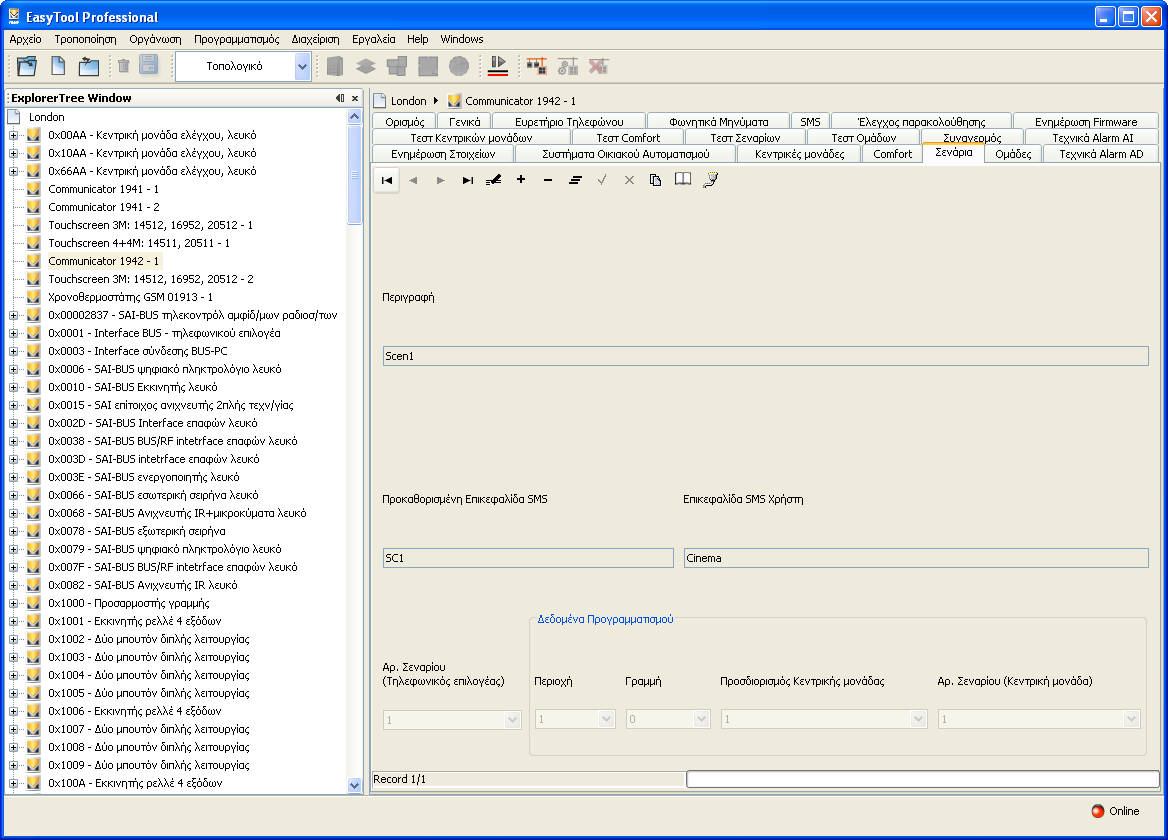Click the import folder icon with arrow
Viewport: 1168px width, 840px height.
pos(89,66)
